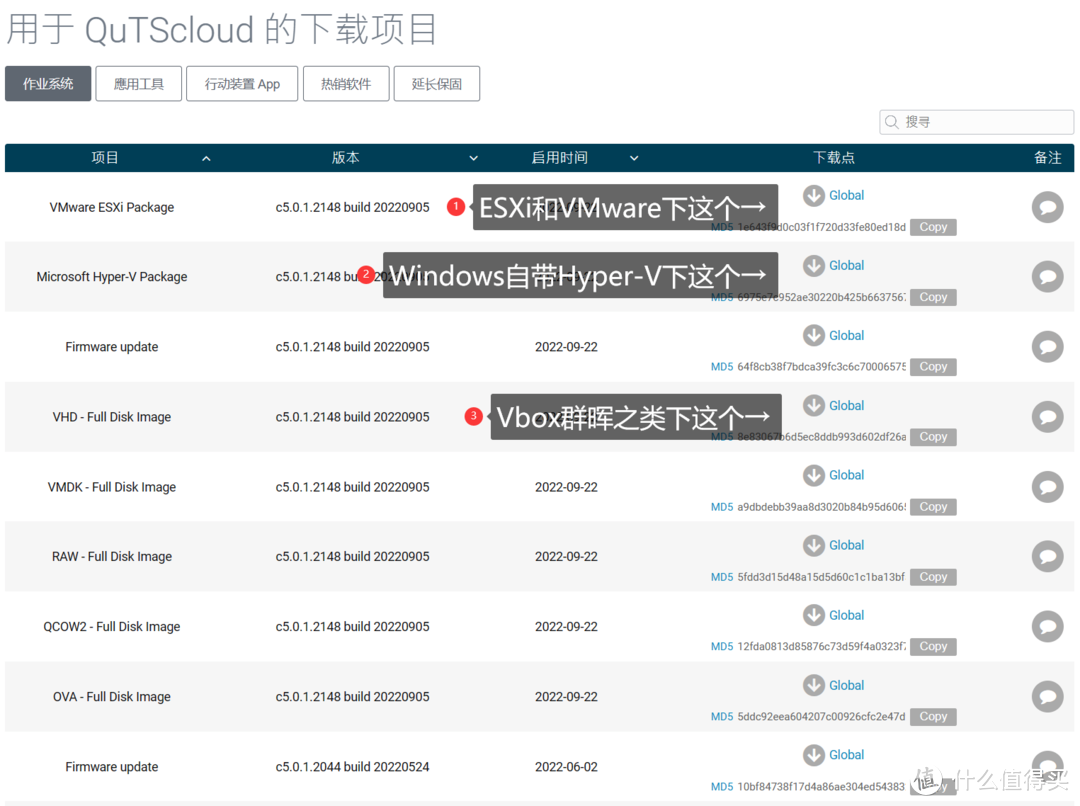Switch to the 行动装置 App tab
Screen dimensions: 1080x806
coord(242,84)
